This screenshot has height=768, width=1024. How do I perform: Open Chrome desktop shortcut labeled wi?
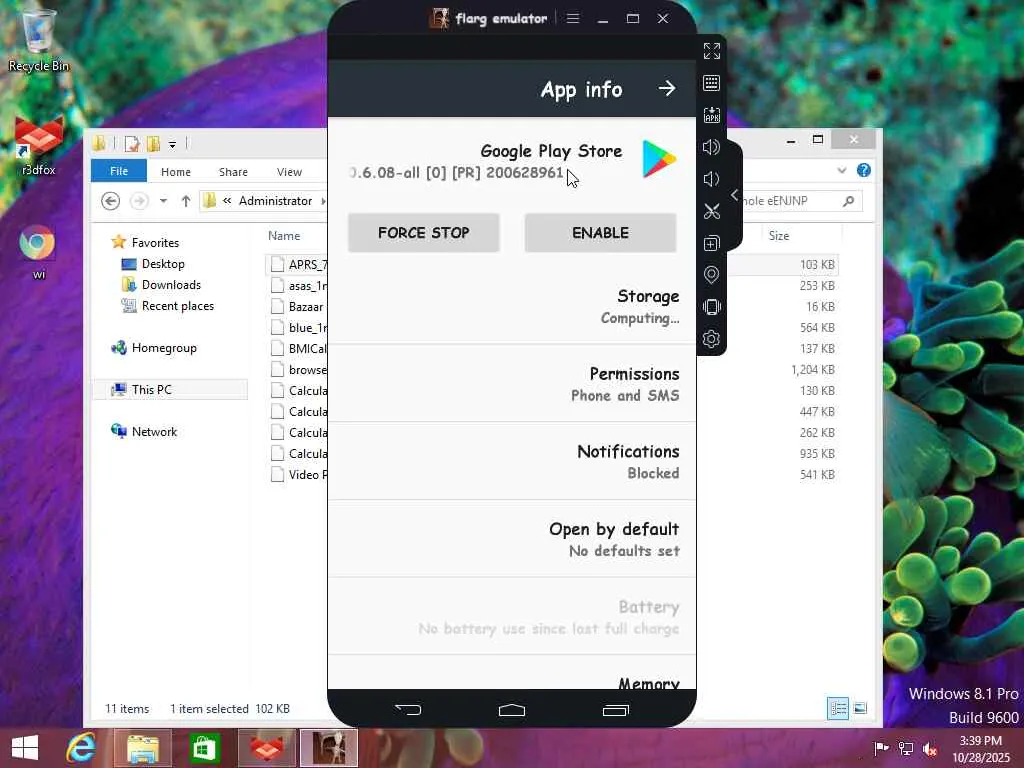(x=39, y=251)
